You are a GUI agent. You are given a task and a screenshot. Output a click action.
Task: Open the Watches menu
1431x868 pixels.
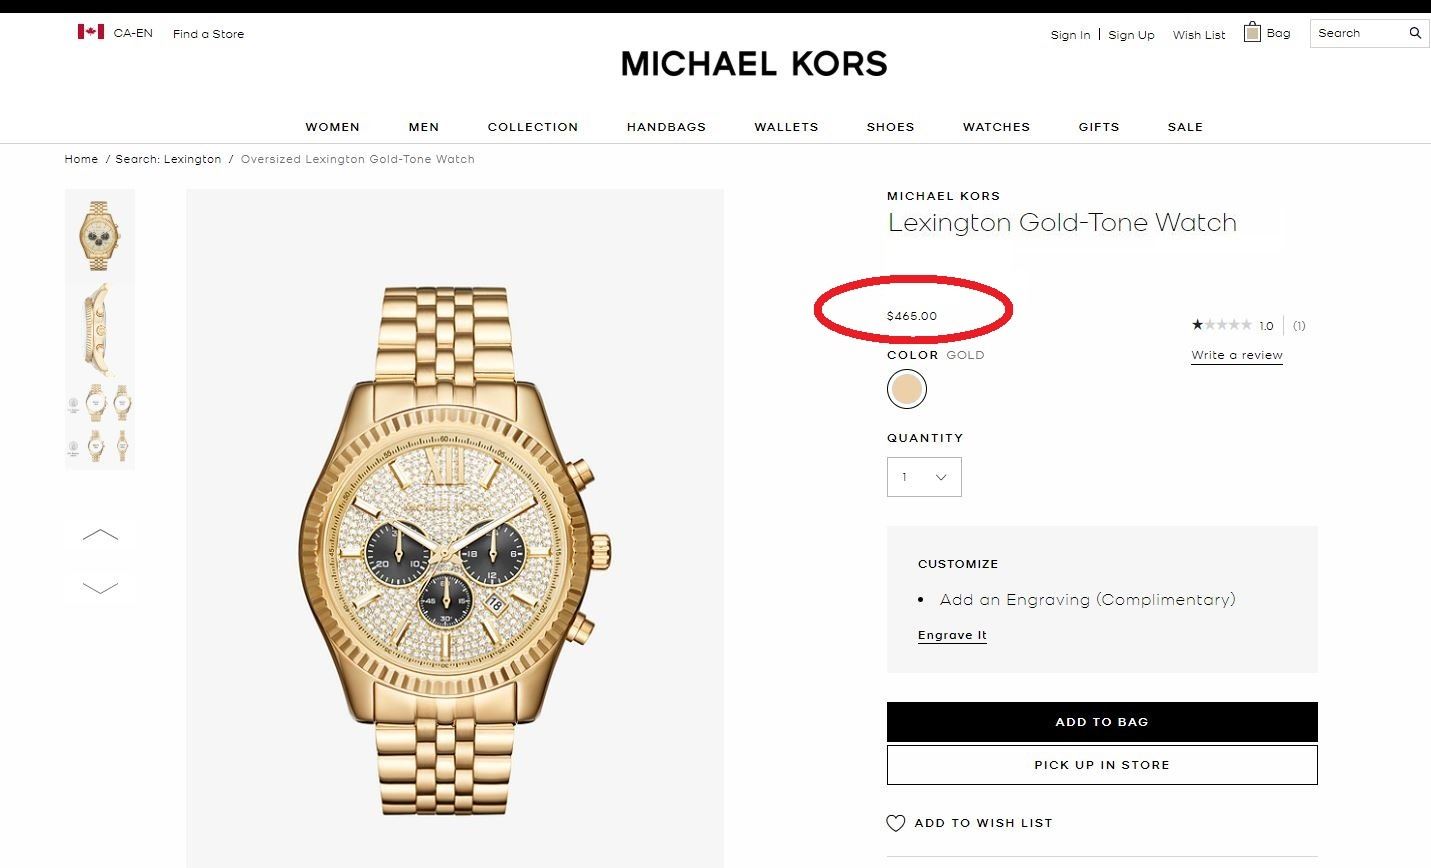[x=996, y=127]
